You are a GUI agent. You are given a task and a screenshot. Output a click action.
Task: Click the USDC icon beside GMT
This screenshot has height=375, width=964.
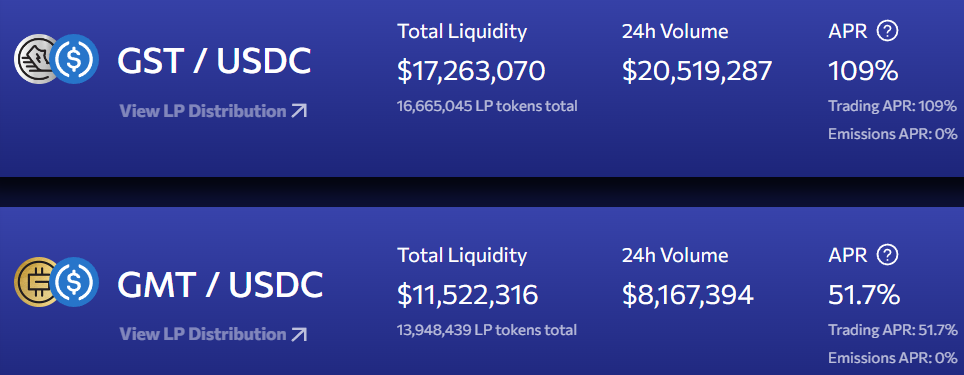[74, 282]
